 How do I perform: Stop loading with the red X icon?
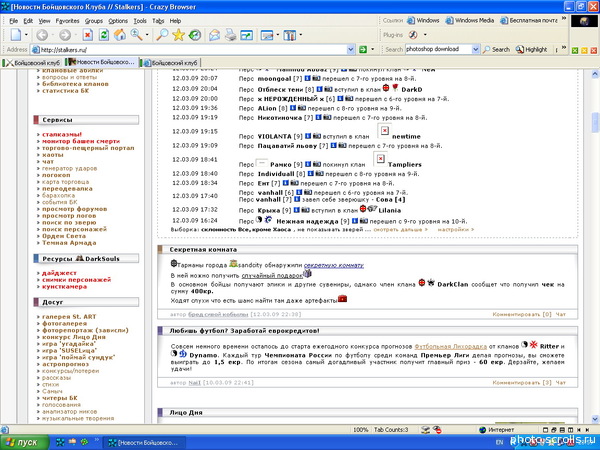pyautogui.click(x=88, y=35)
